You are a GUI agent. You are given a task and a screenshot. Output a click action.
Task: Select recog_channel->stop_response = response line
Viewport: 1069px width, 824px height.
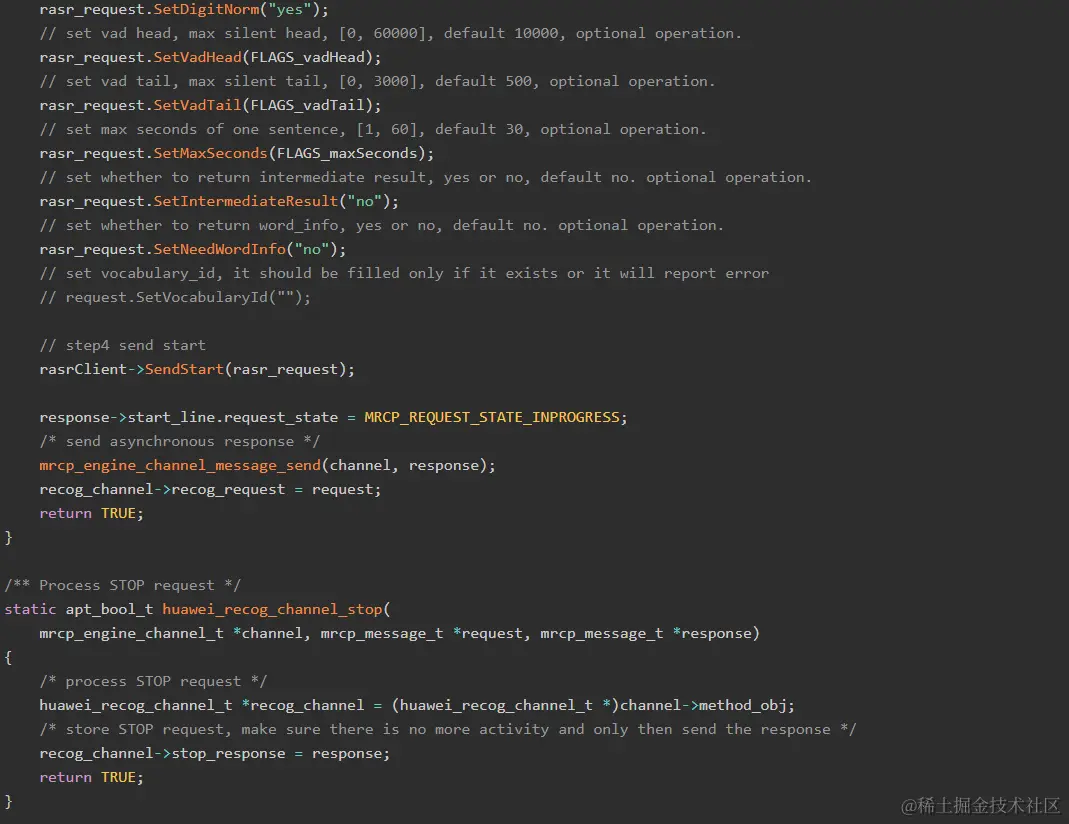(x=214, y=754)
